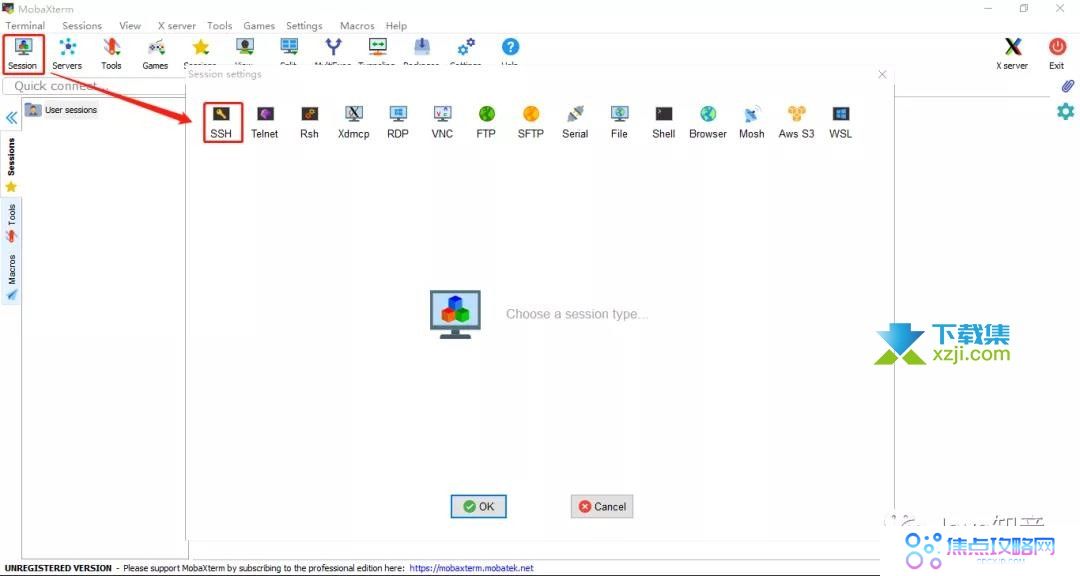Pick the RDP session type

click(x=397, y=123)
